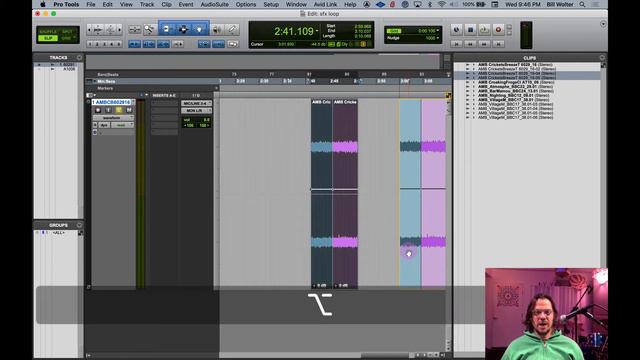The width and height of the screenshot is (640, 360).
Task: Click the elastic audio plugin selector
Action: 96,132
